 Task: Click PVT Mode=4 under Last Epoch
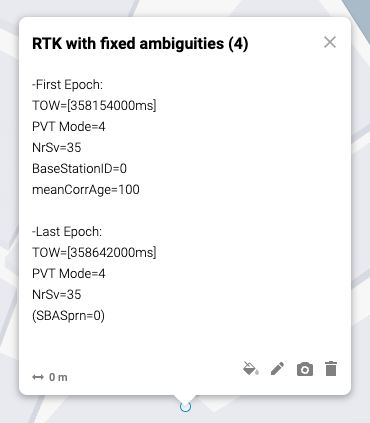[69, 274]
